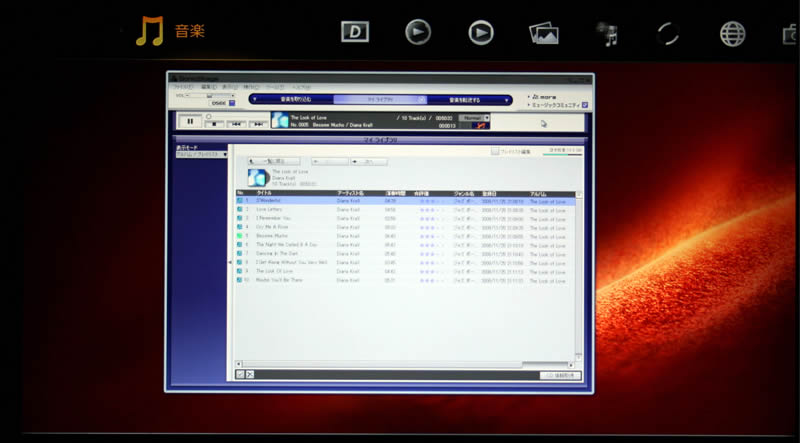The image size is (800, 443).
Task: Skip to the next track
Action: pos(259,123)
